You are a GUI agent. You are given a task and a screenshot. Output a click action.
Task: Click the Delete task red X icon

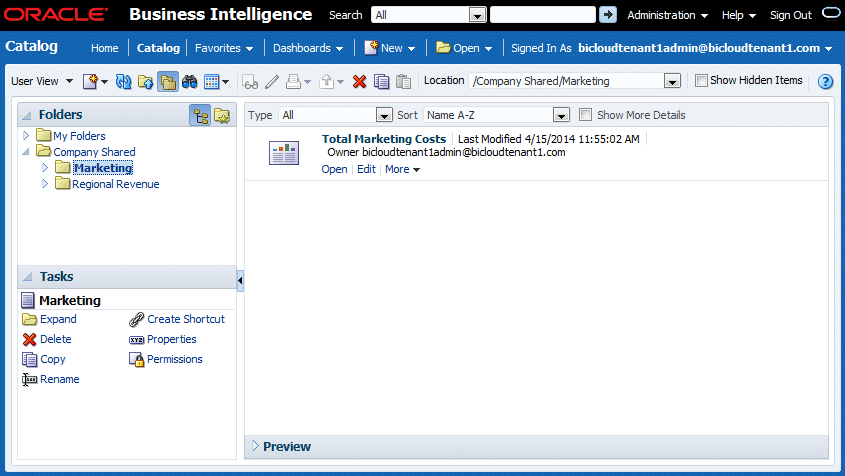coord(29,340)
